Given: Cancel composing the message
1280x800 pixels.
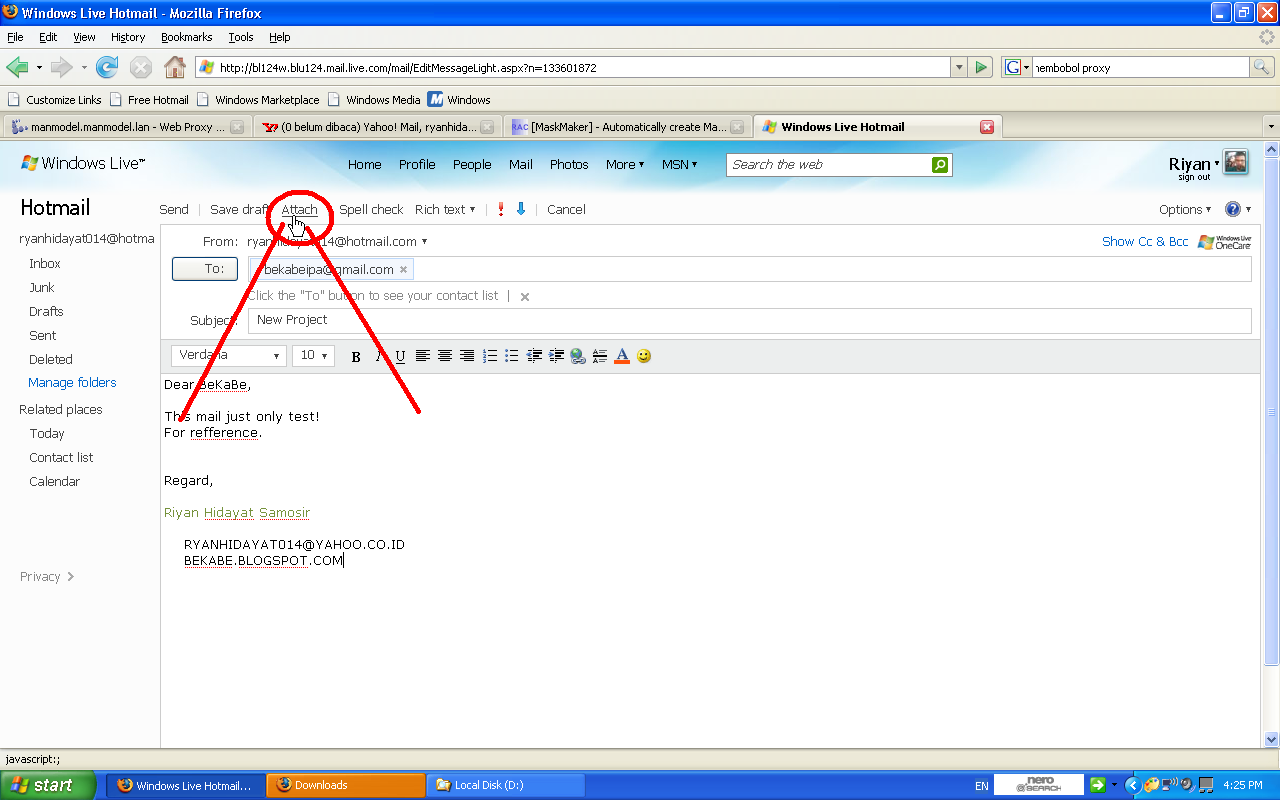Looking at the screenshot, I should [x=566, y=209].
